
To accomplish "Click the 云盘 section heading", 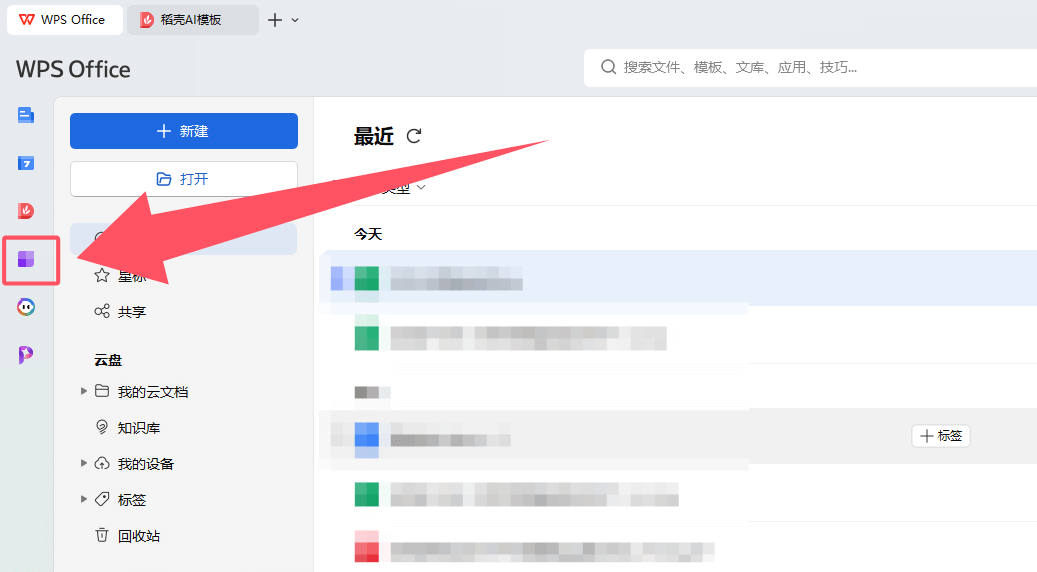I will (108, 360).
